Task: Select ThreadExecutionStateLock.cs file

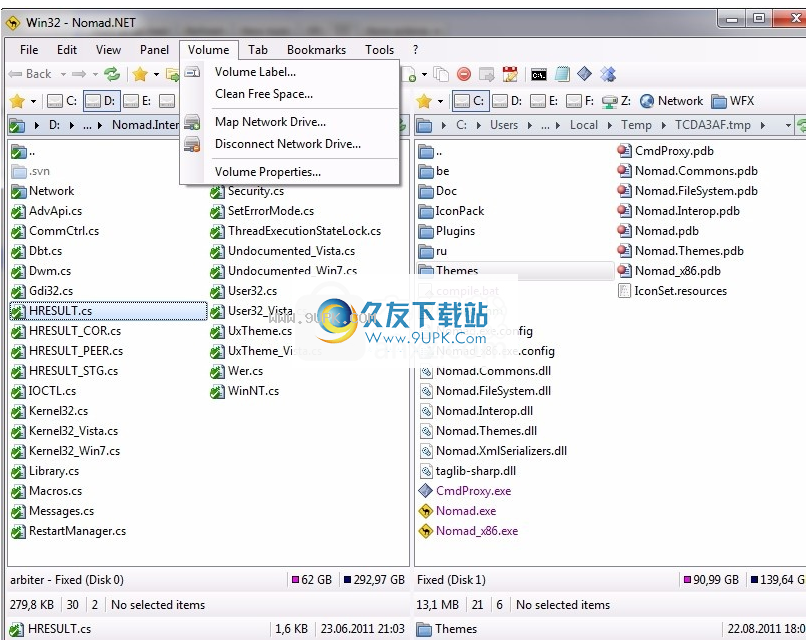Action: [x=296, y=231]
